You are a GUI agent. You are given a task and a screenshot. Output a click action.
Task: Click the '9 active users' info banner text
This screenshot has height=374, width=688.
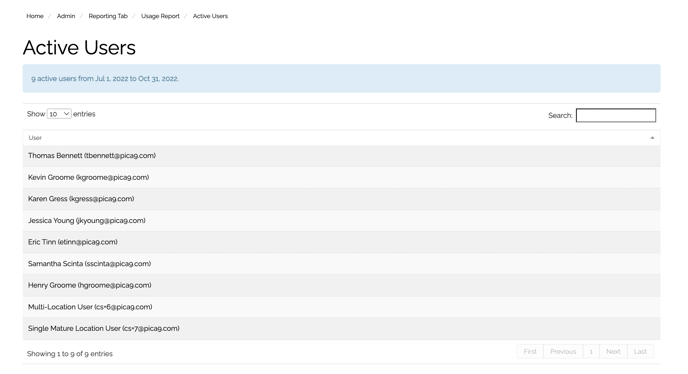click(x=105, y=79)
